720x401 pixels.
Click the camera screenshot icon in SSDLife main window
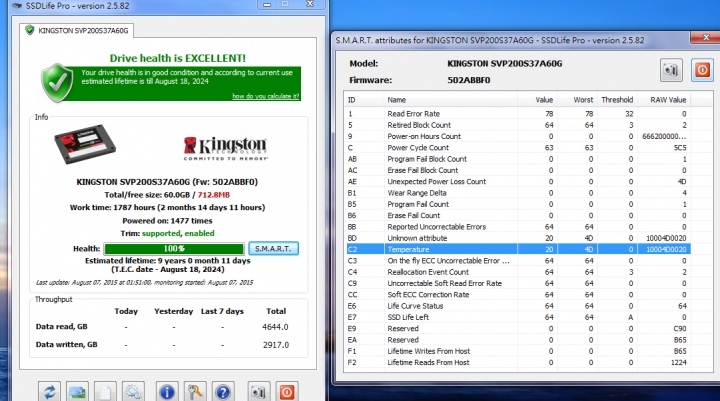pyautogui.click(x=259, y=392)
